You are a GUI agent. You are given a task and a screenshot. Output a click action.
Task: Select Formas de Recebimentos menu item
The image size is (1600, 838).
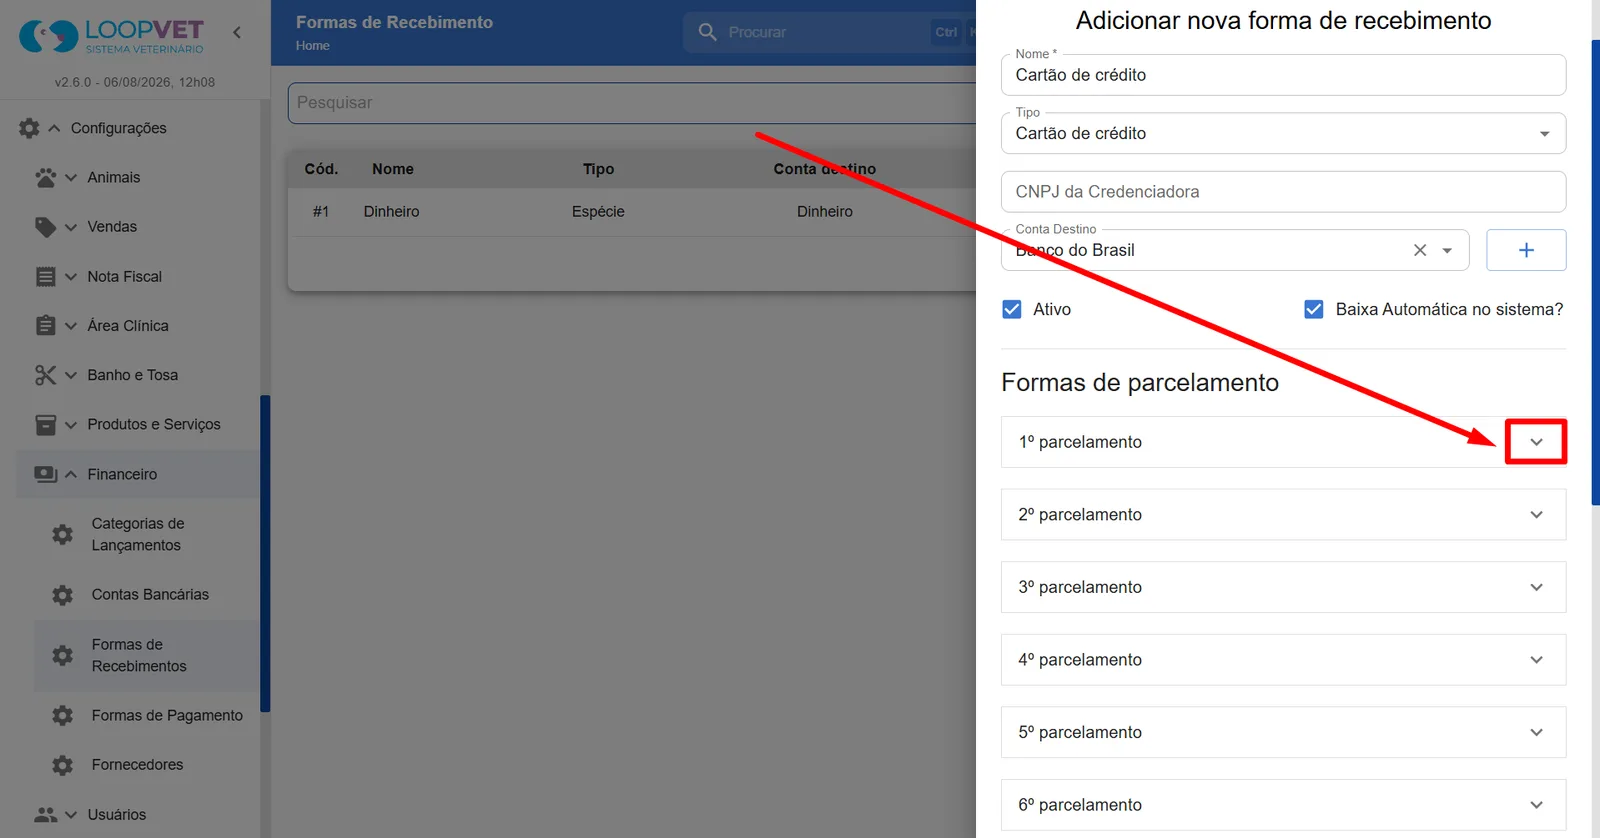[x=147, y=656]
